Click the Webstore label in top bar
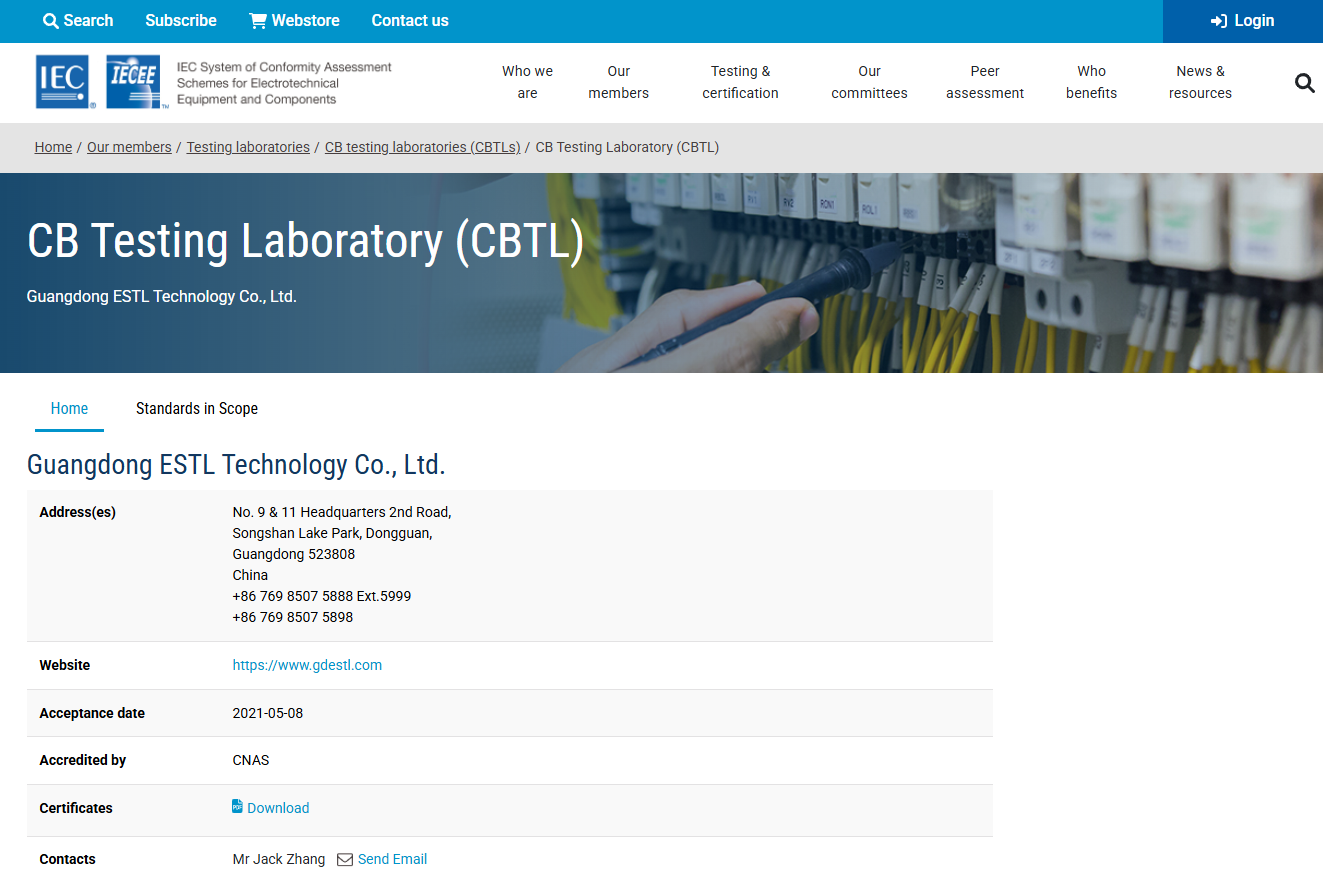 tap(305, 21)
